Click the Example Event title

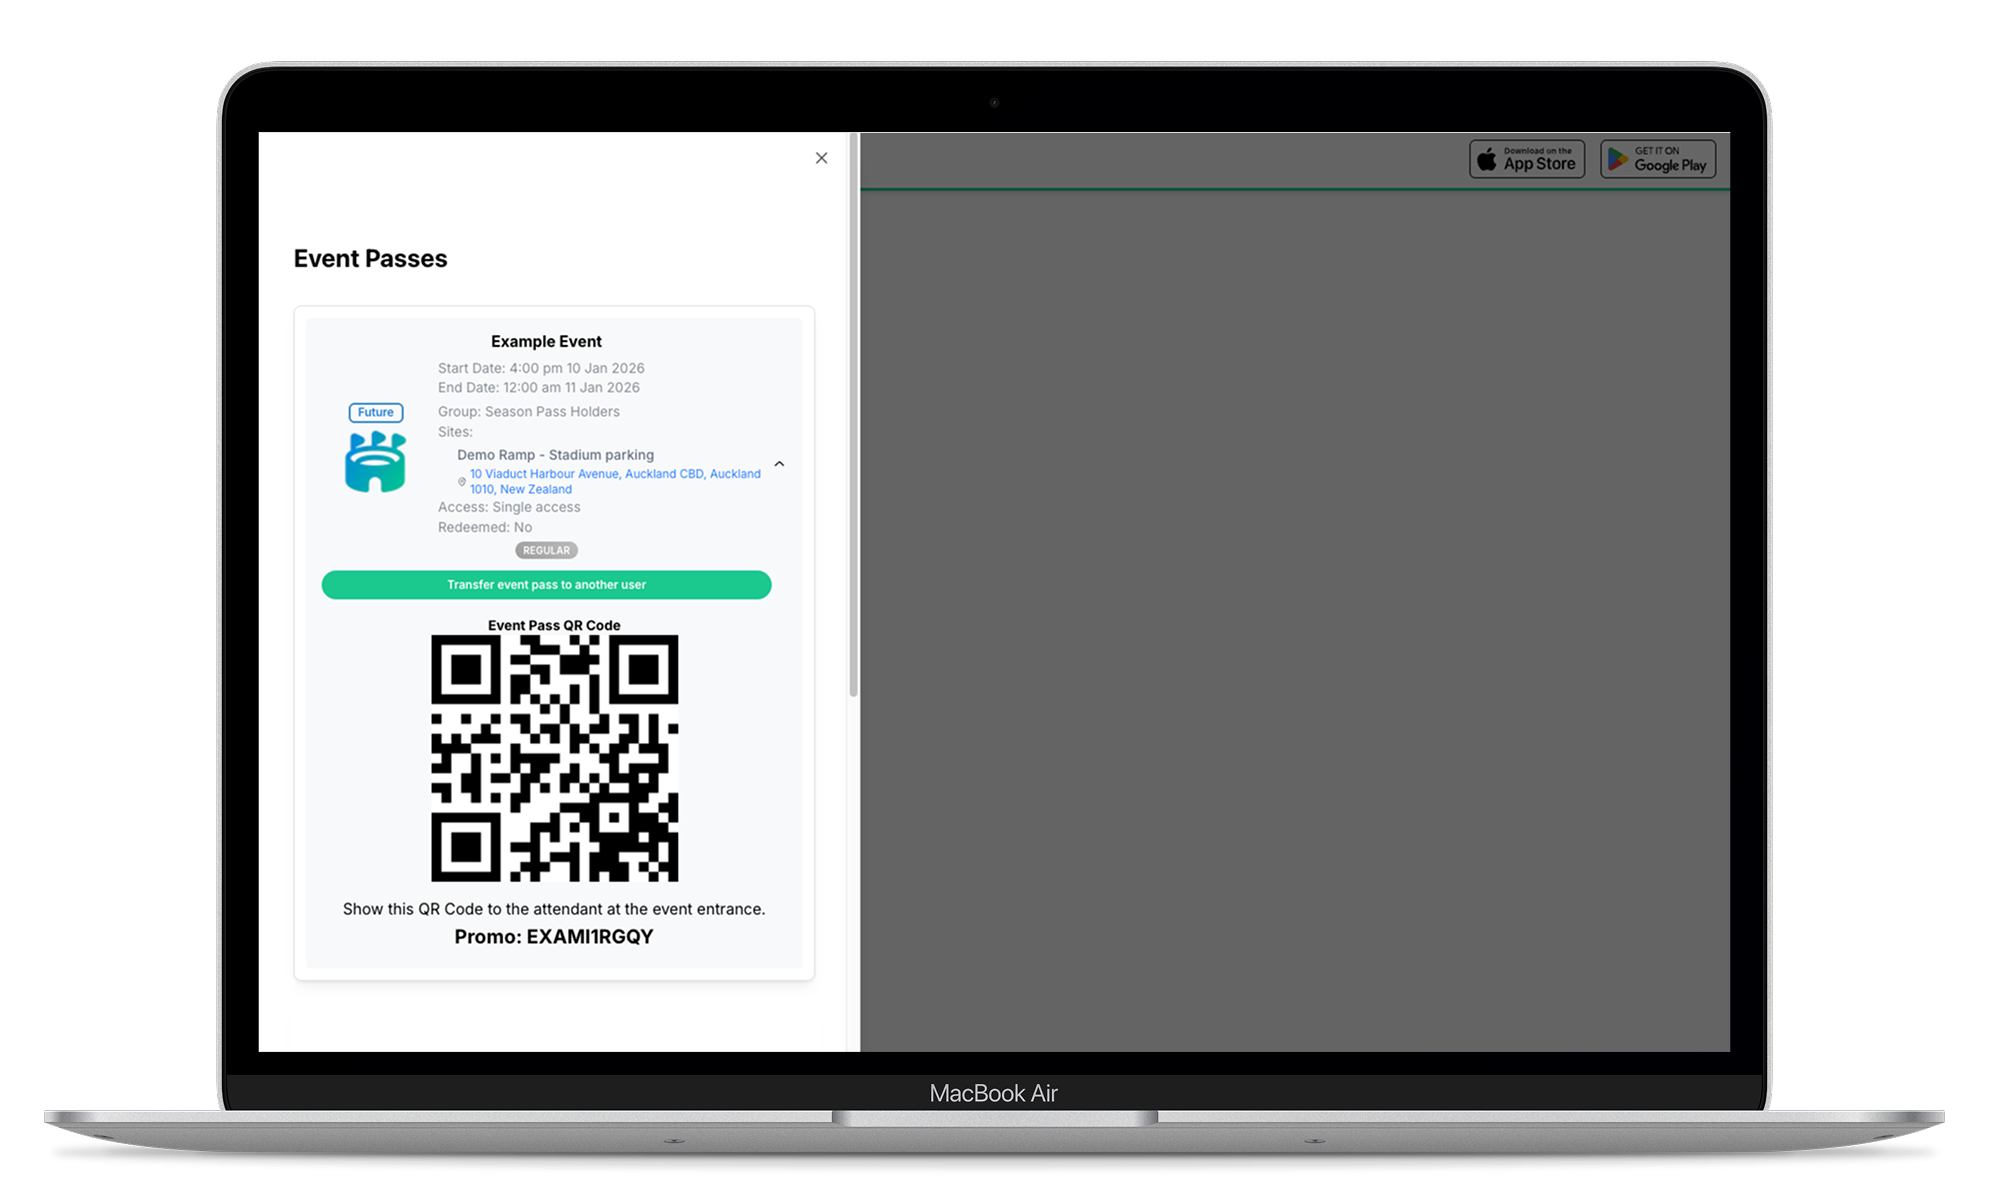[x=546, y=341]
